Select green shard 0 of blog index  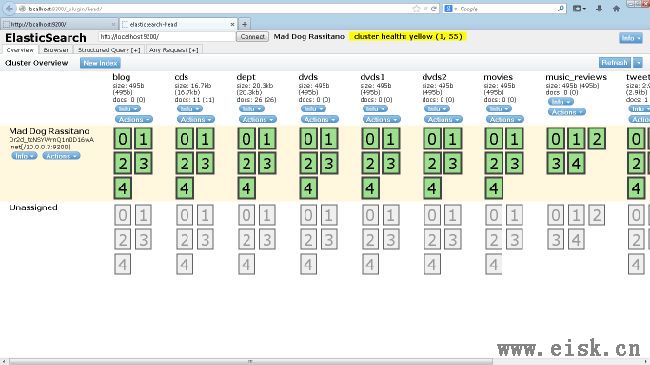coord(123,139)
